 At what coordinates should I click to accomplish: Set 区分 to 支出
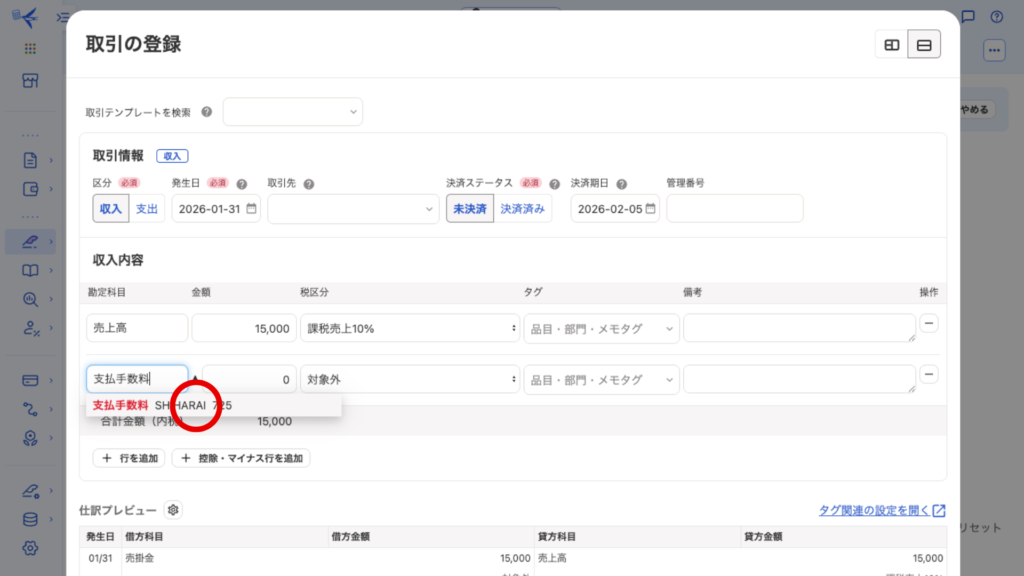tap(147, 209)
